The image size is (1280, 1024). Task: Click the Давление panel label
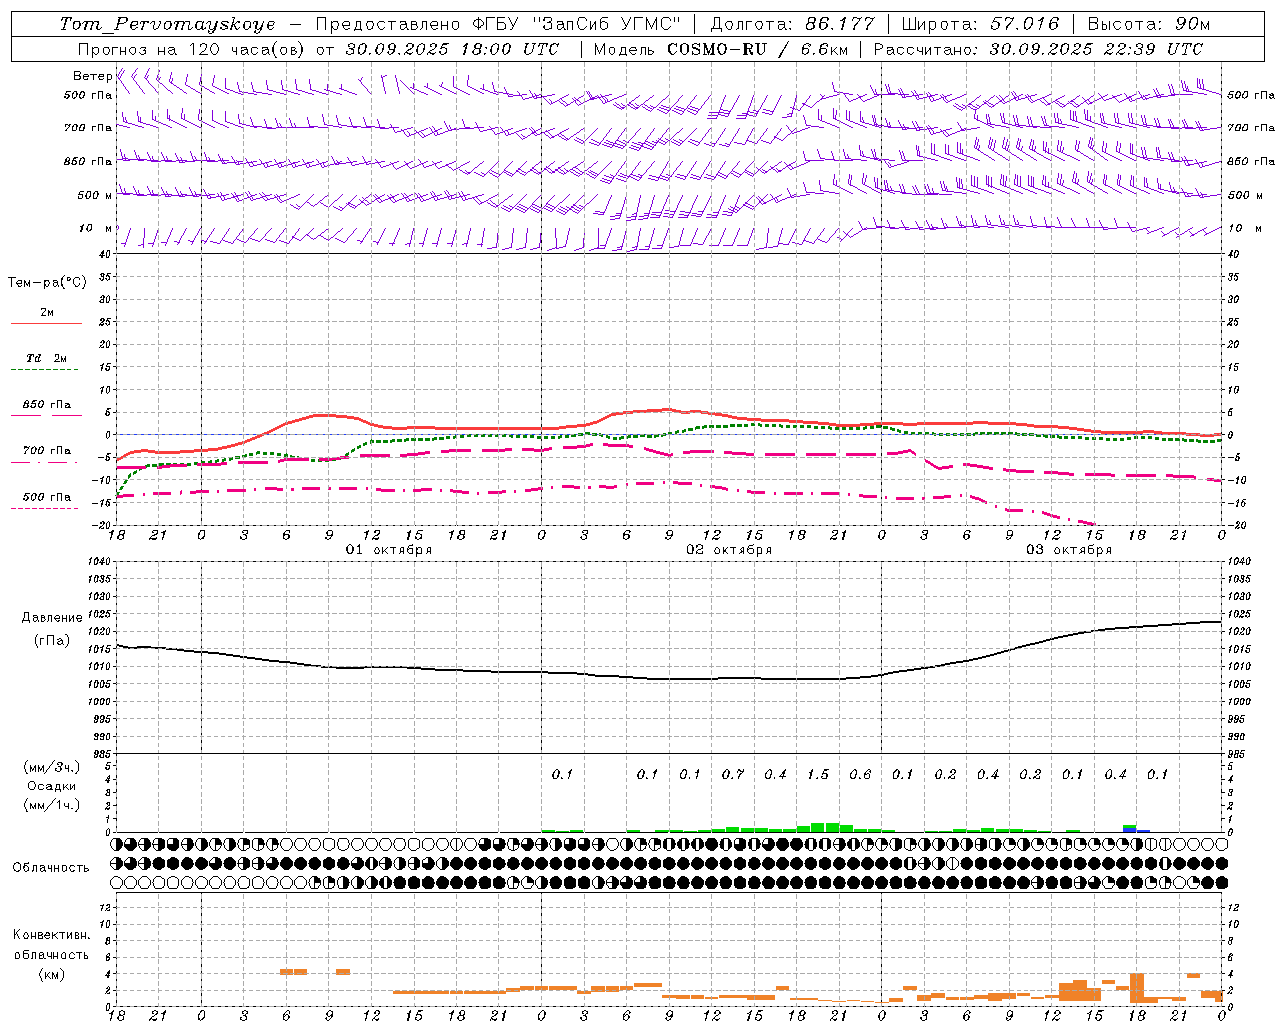[x=52, y=618]
